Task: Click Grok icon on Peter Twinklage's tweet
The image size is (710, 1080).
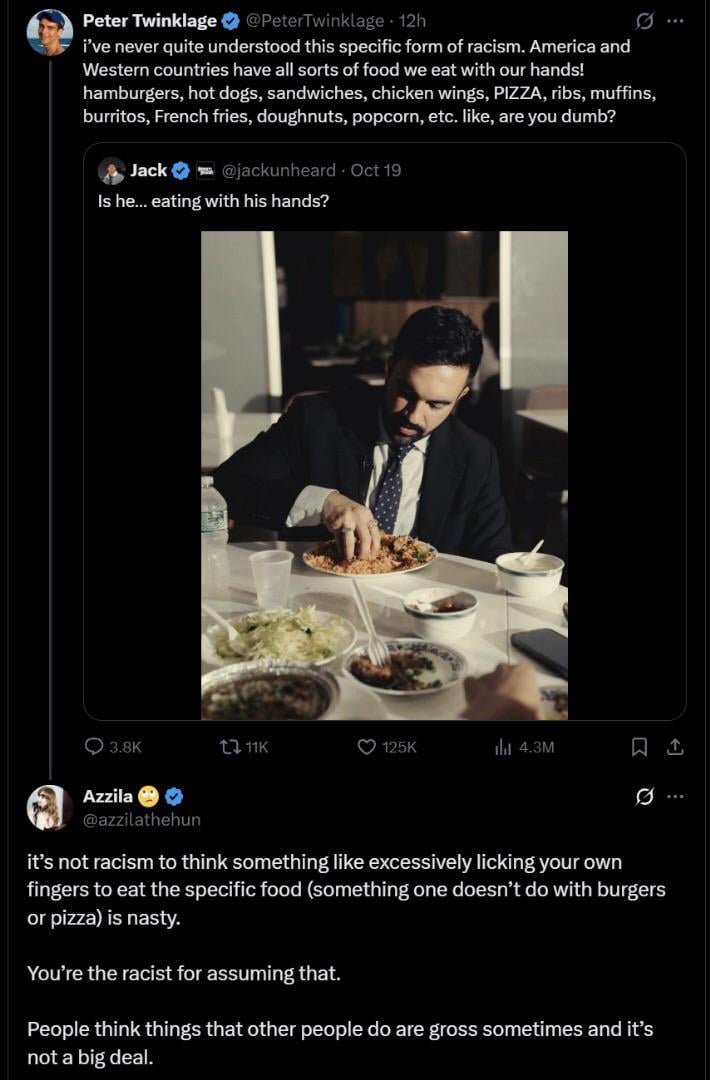Action: point(645,21)
